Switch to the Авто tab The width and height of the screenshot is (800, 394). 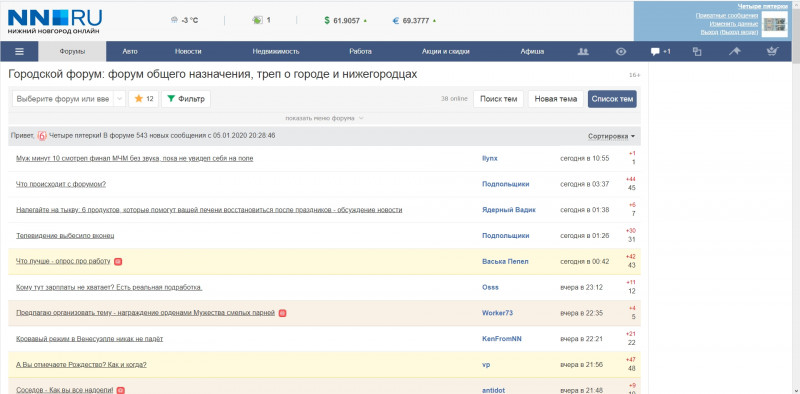point(130,52)
